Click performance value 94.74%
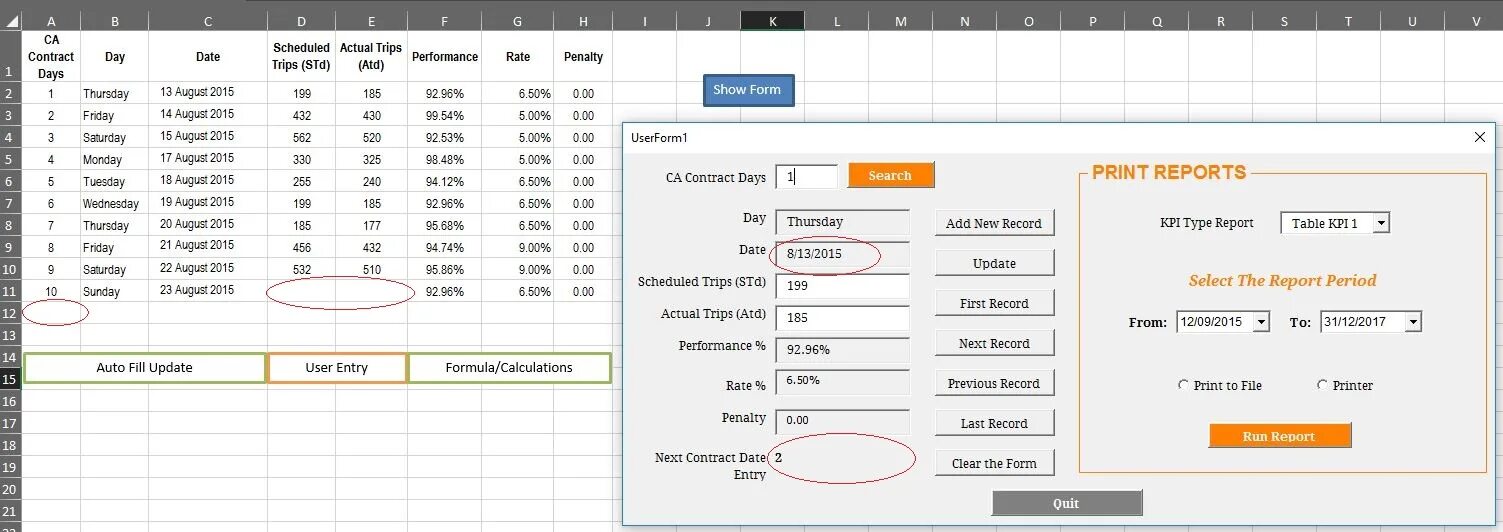Screen dimensions: 1503x532 [445, 247]
